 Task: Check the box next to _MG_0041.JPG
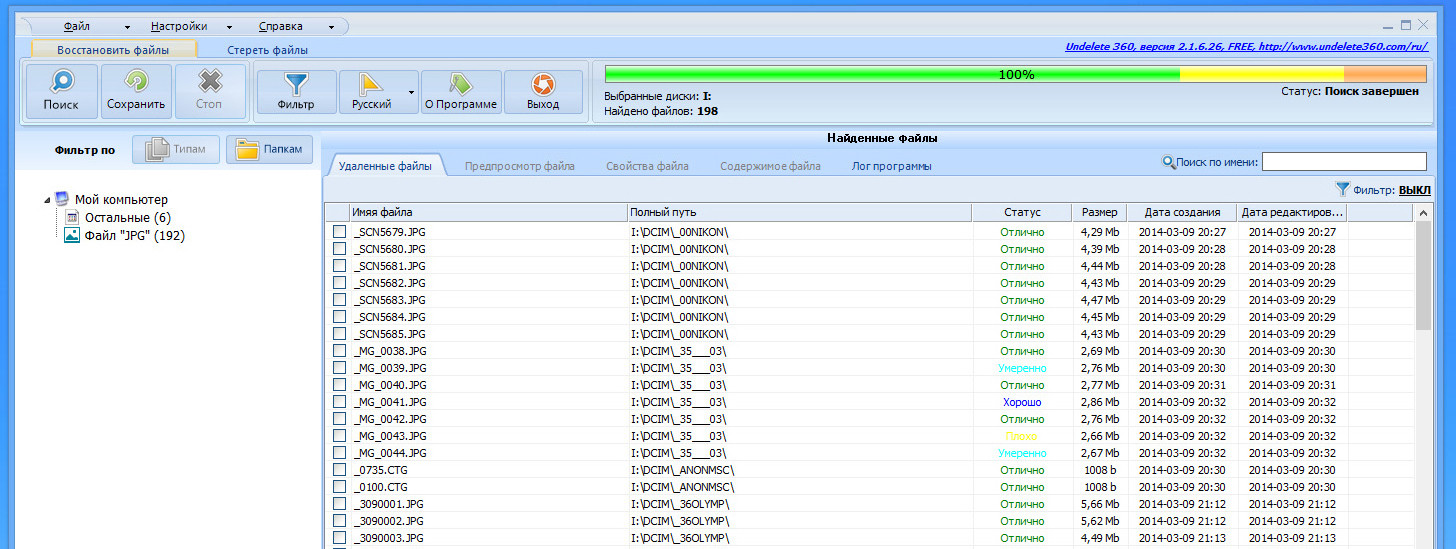pyautogui.click(x=339, y=402)
